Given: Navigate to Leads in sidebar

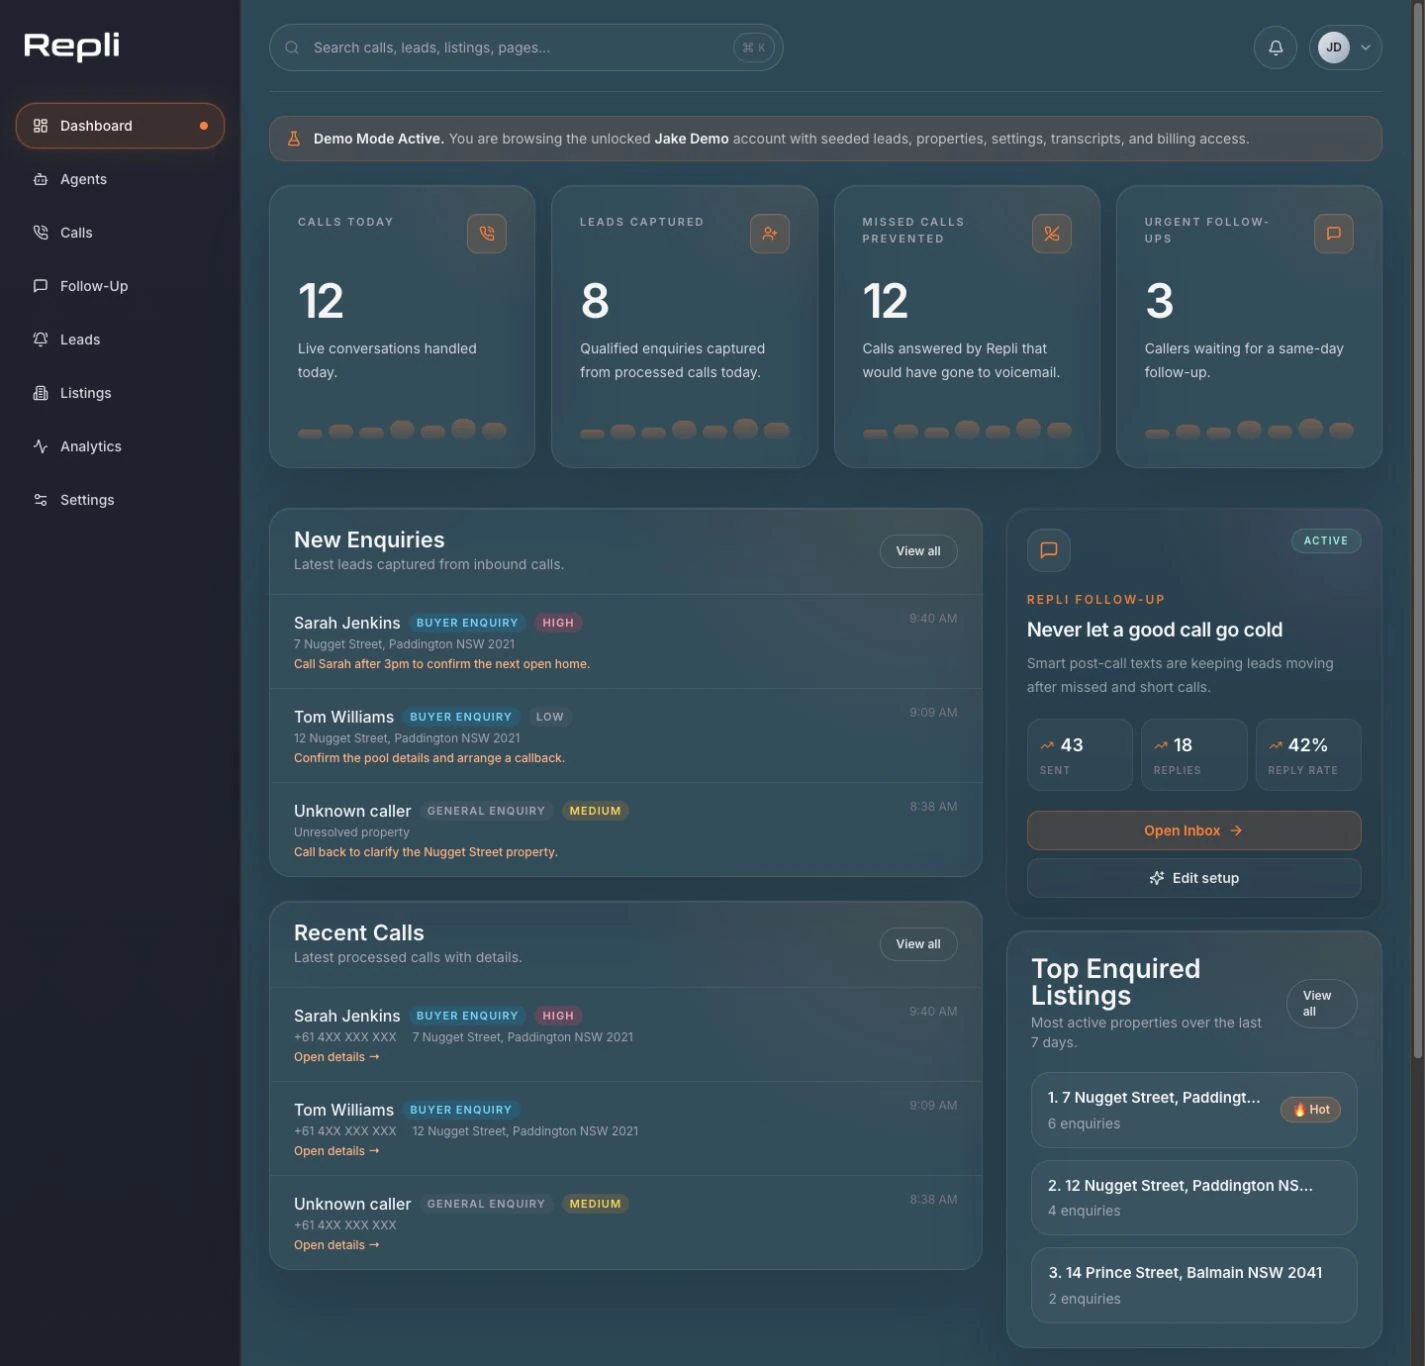Looking at the screenshot, I should tap(120, 339).
